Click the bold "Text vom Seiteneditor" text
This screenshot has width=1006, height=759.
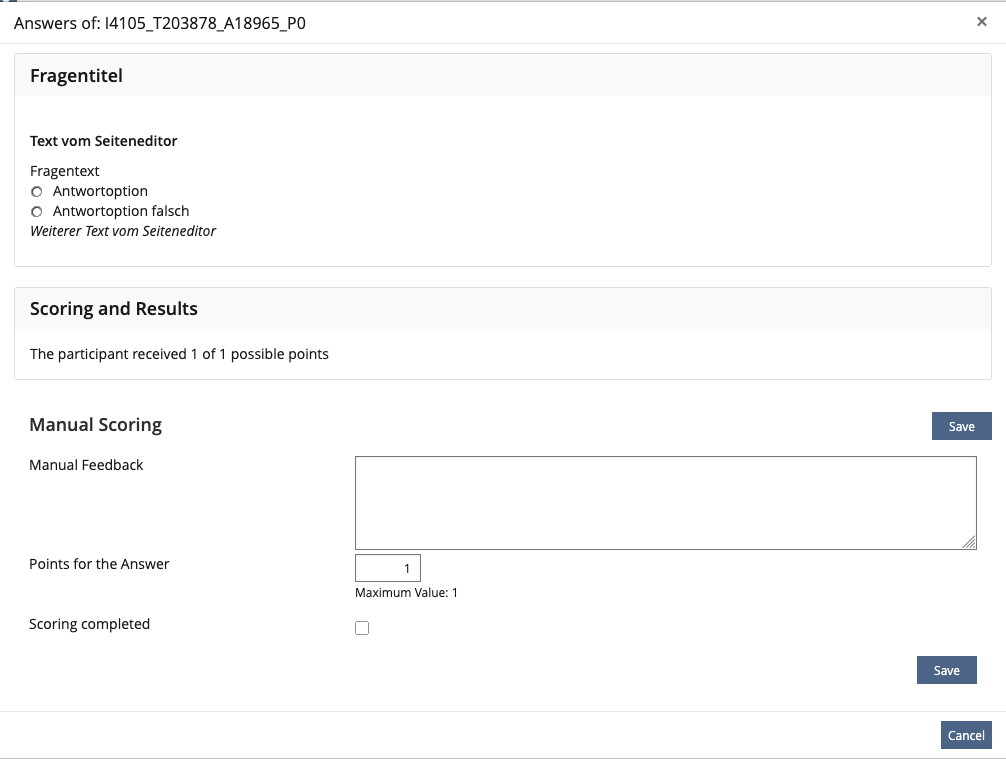pyautogui.click(x=103, y=141)
